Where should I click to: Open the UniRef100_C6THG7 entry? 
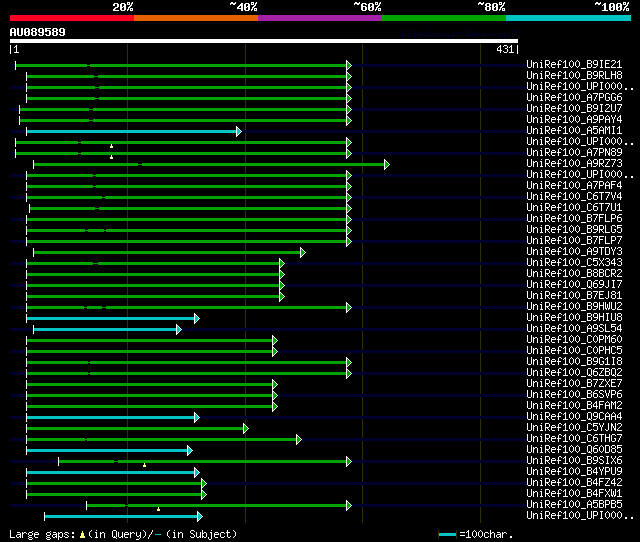pos(574,439)
